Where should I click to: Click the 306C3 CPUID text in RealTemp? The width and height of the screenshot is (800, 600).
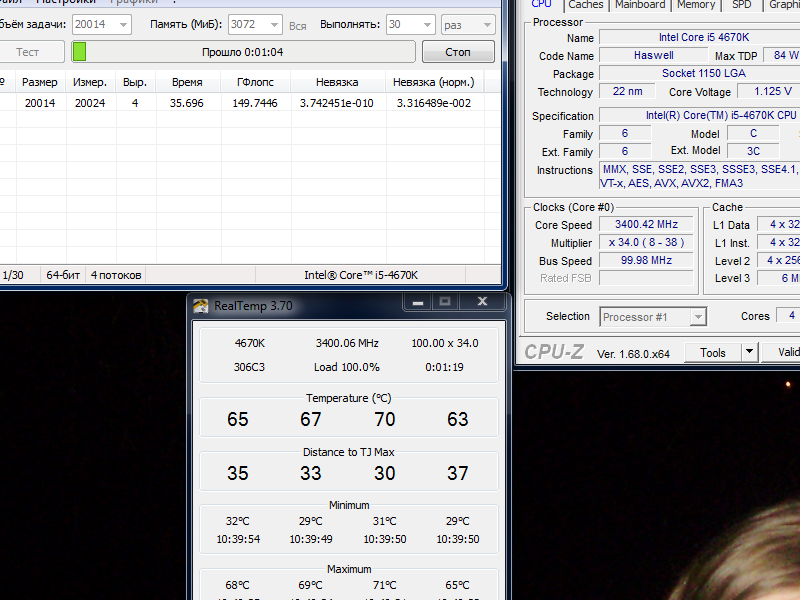[x=249, y=367]
